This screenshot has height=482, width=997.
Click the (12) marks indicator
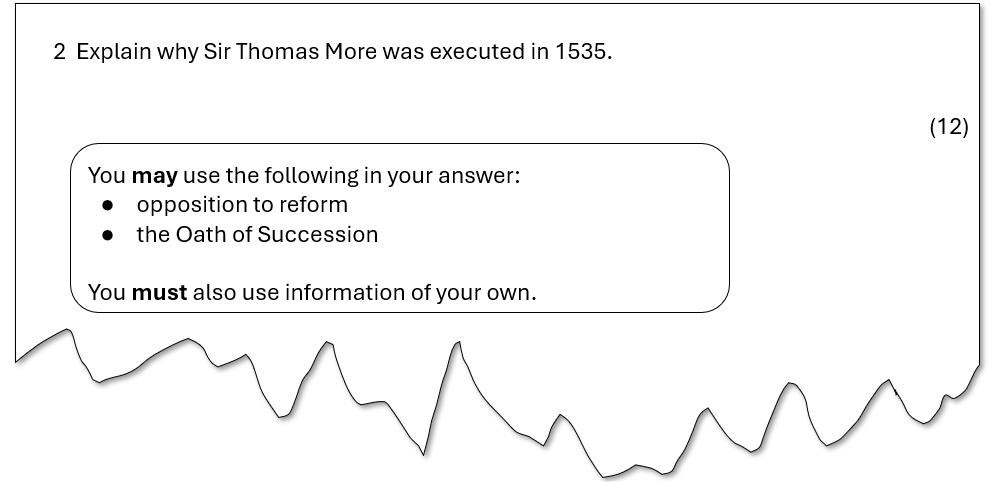click(x=949, y=127)
